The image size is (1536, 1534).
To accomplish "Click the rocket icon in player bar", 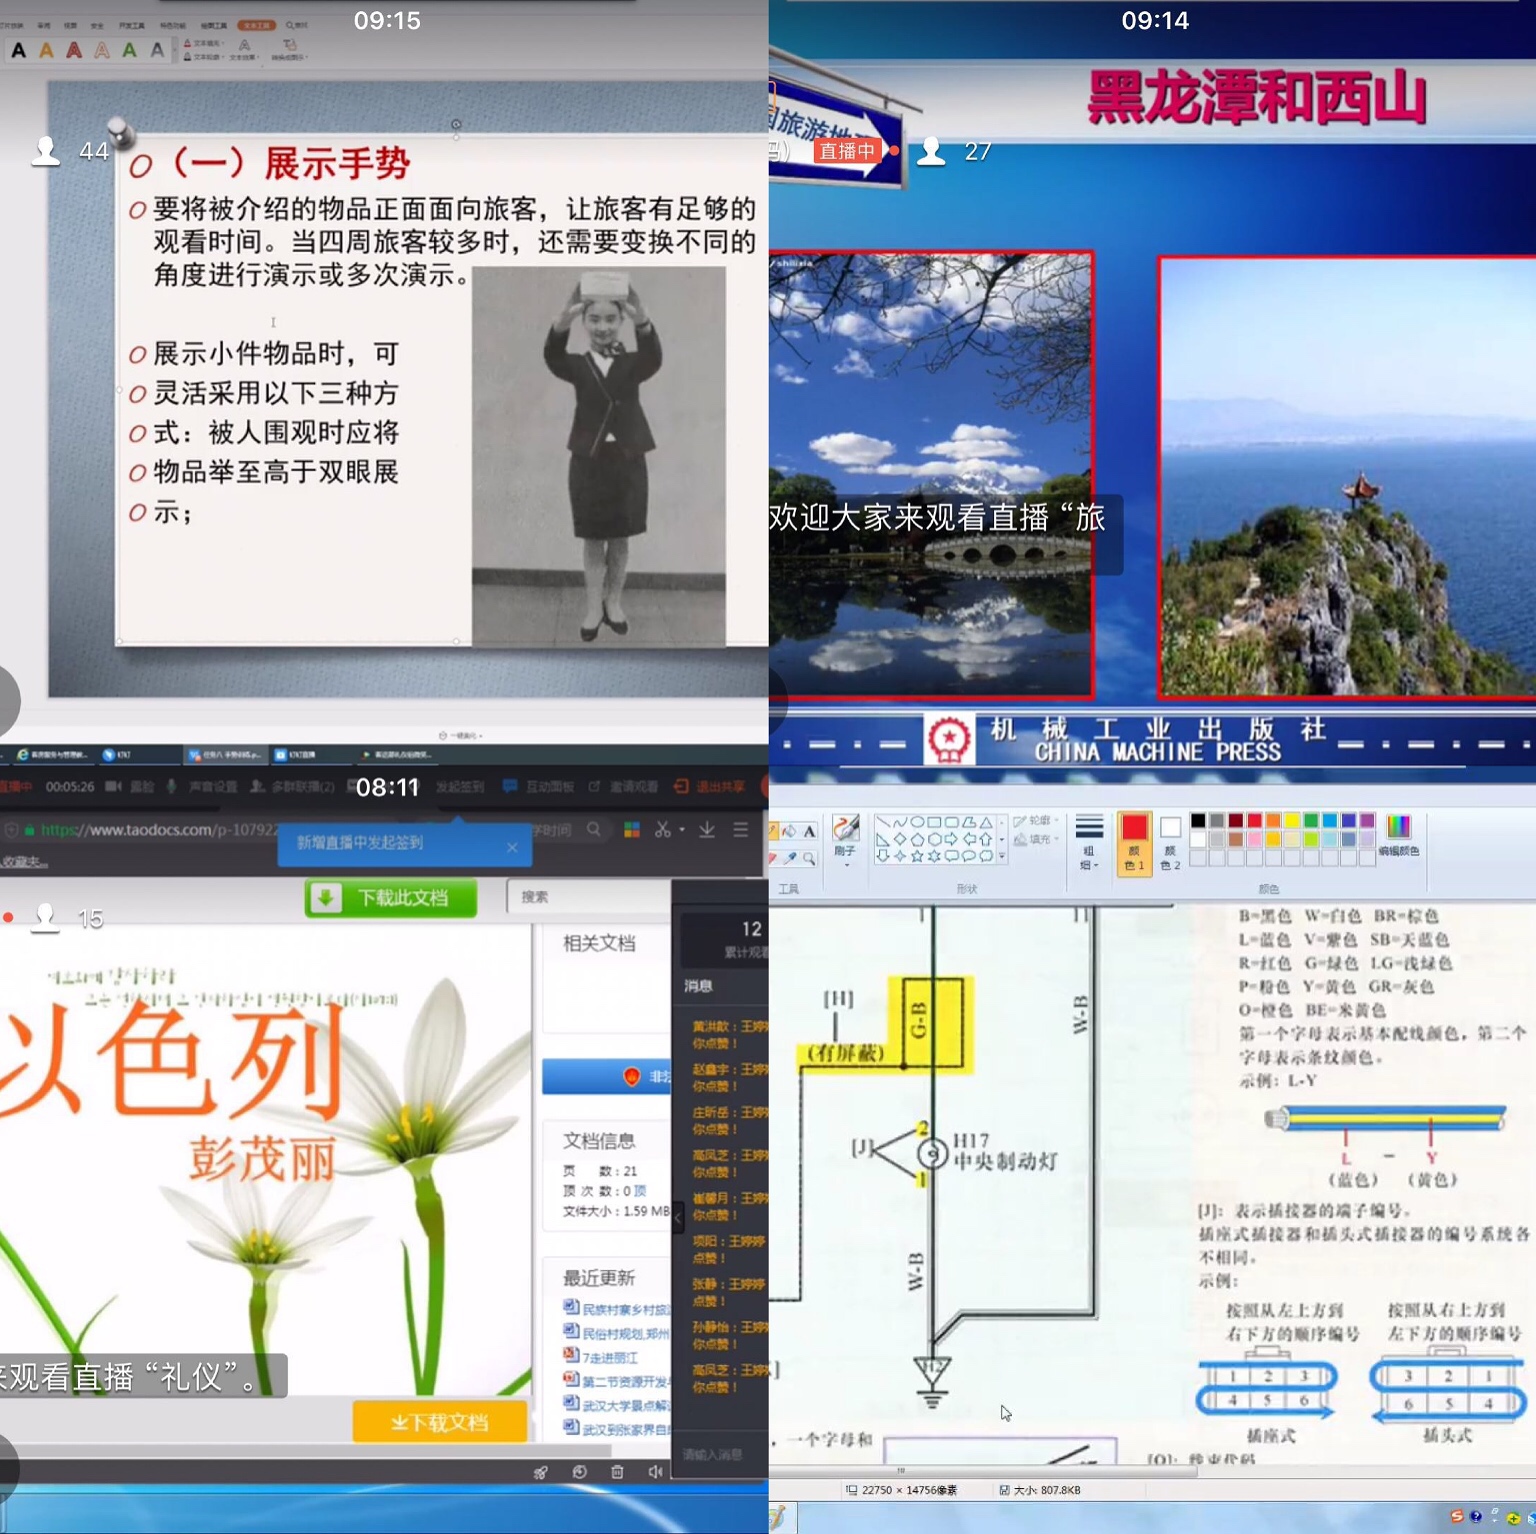I will [x=541, y=1471].
